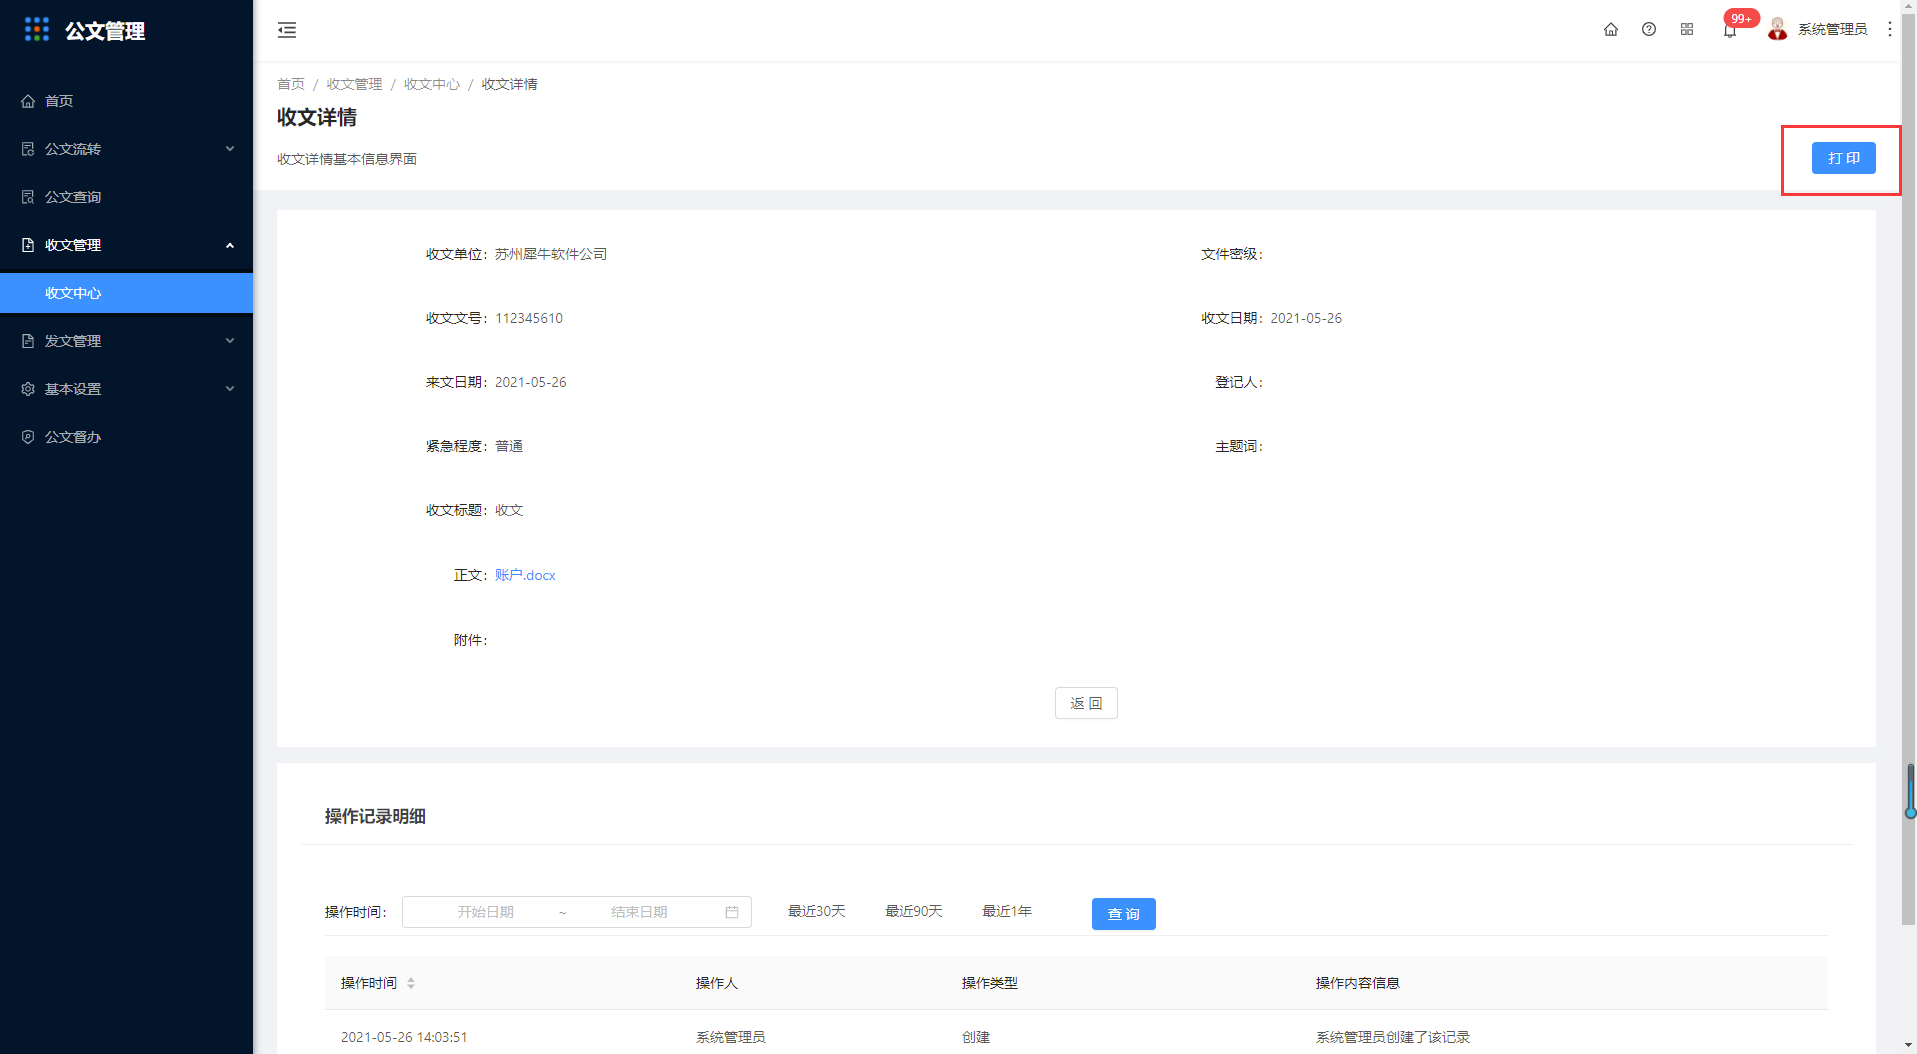Click the 操作类型 column header
The height and width of the screenshot is (1054, 1917).
(x=990, y=983)
